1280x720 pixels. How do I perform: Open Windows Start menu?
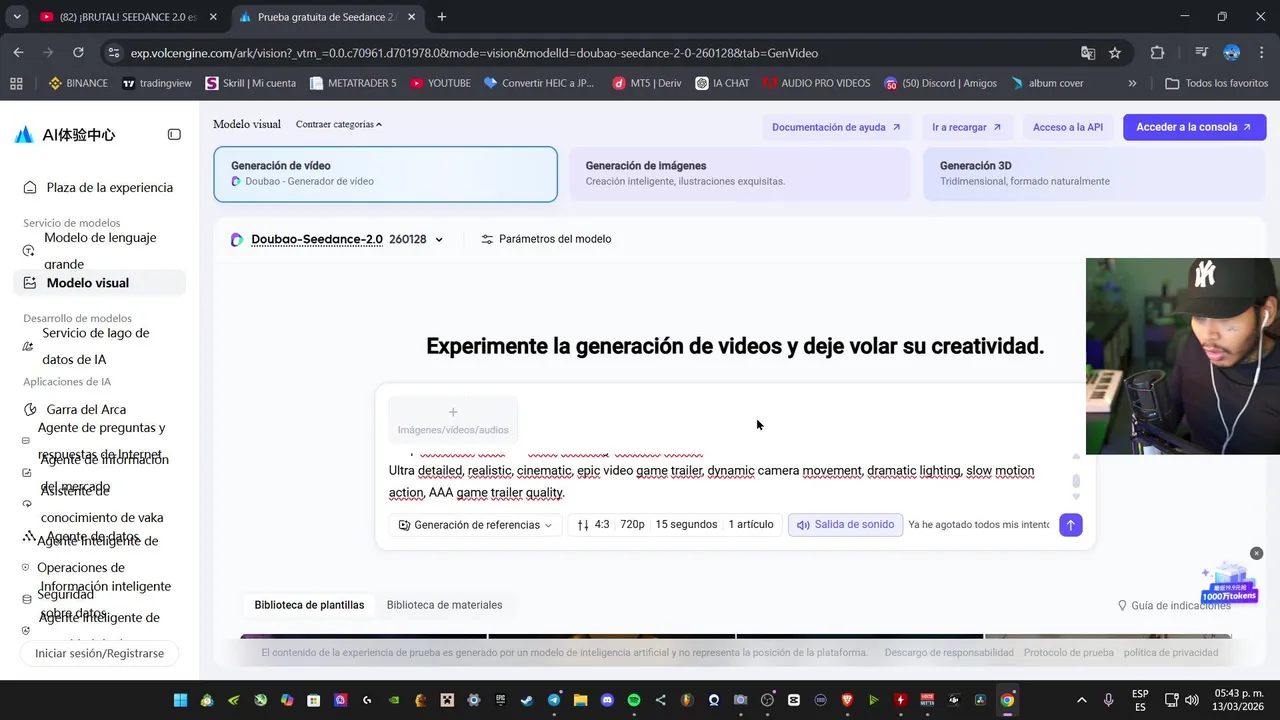coord(181,700)
